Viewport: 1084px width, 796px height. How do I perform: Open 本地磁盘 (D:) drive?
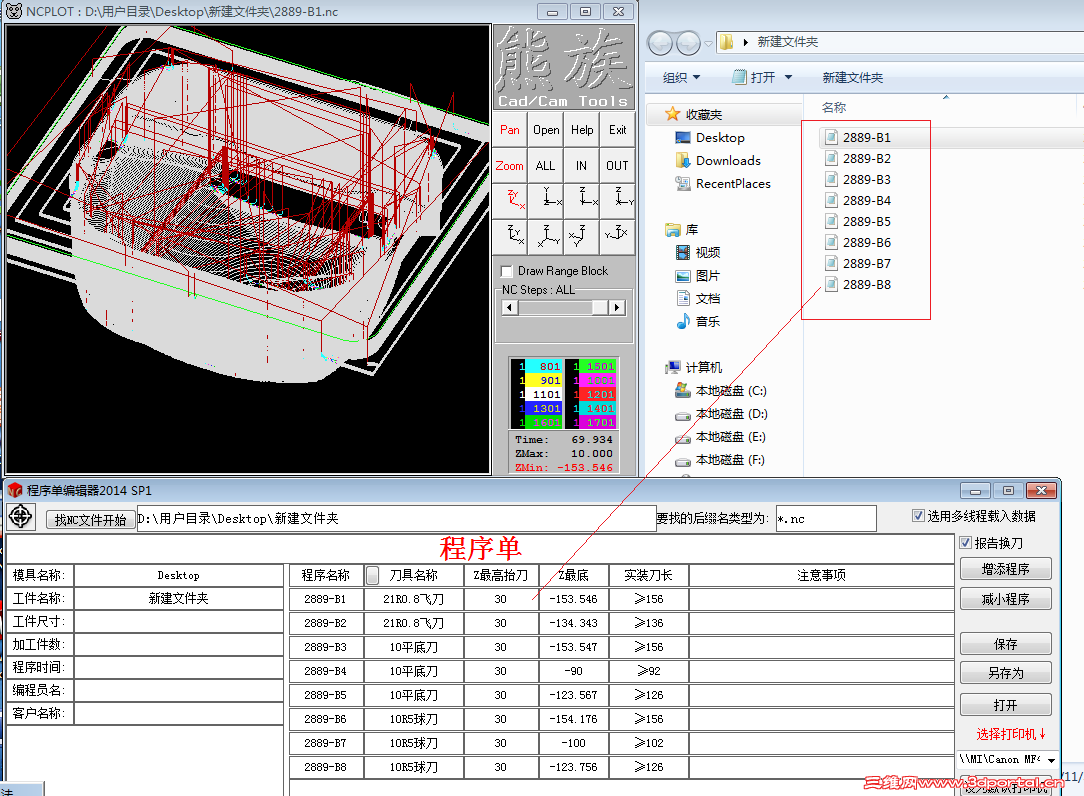point(731,414)
